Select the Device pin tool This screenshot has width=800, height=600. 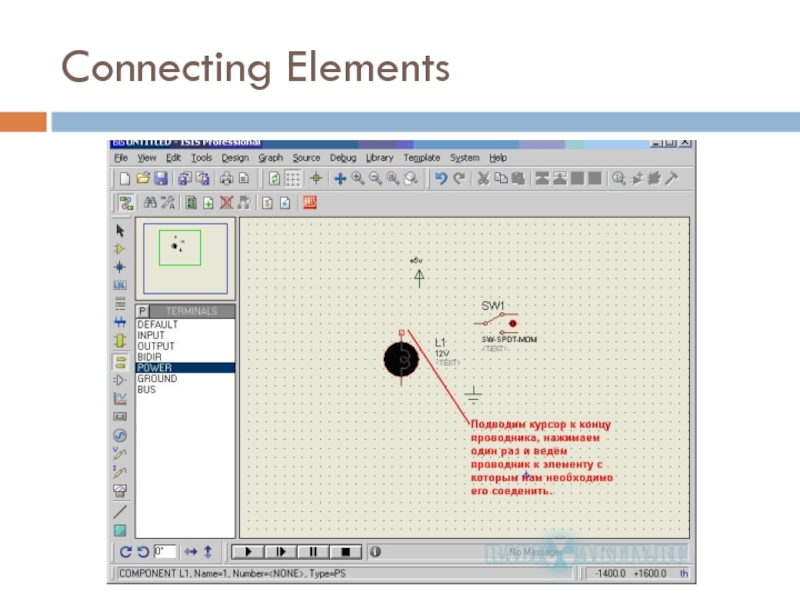[x=120, y=380]
